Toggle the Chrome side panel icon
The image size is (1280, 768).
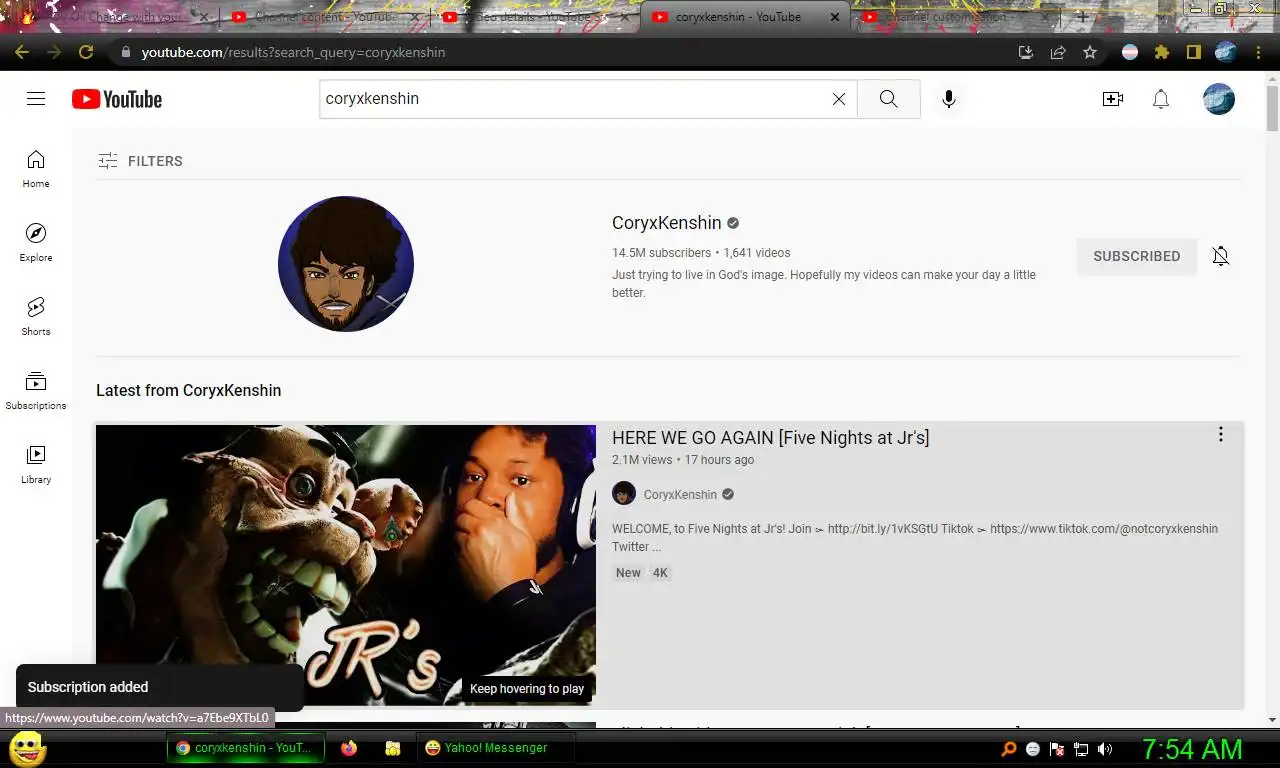[x=1193, y=52]
